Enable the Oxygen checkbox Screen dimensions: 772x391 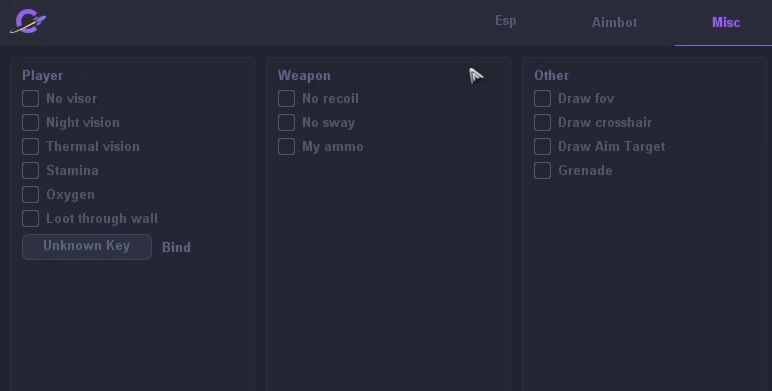[x=31, y=195]
